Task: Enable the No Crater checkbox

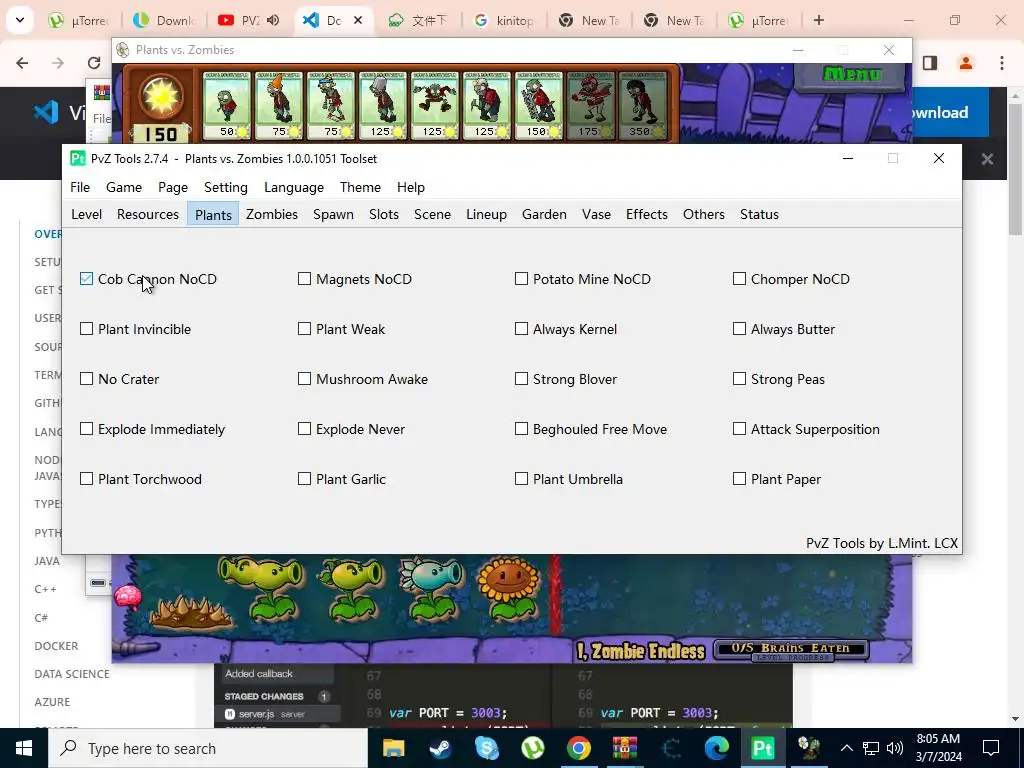Action: (x=86, y=379)
